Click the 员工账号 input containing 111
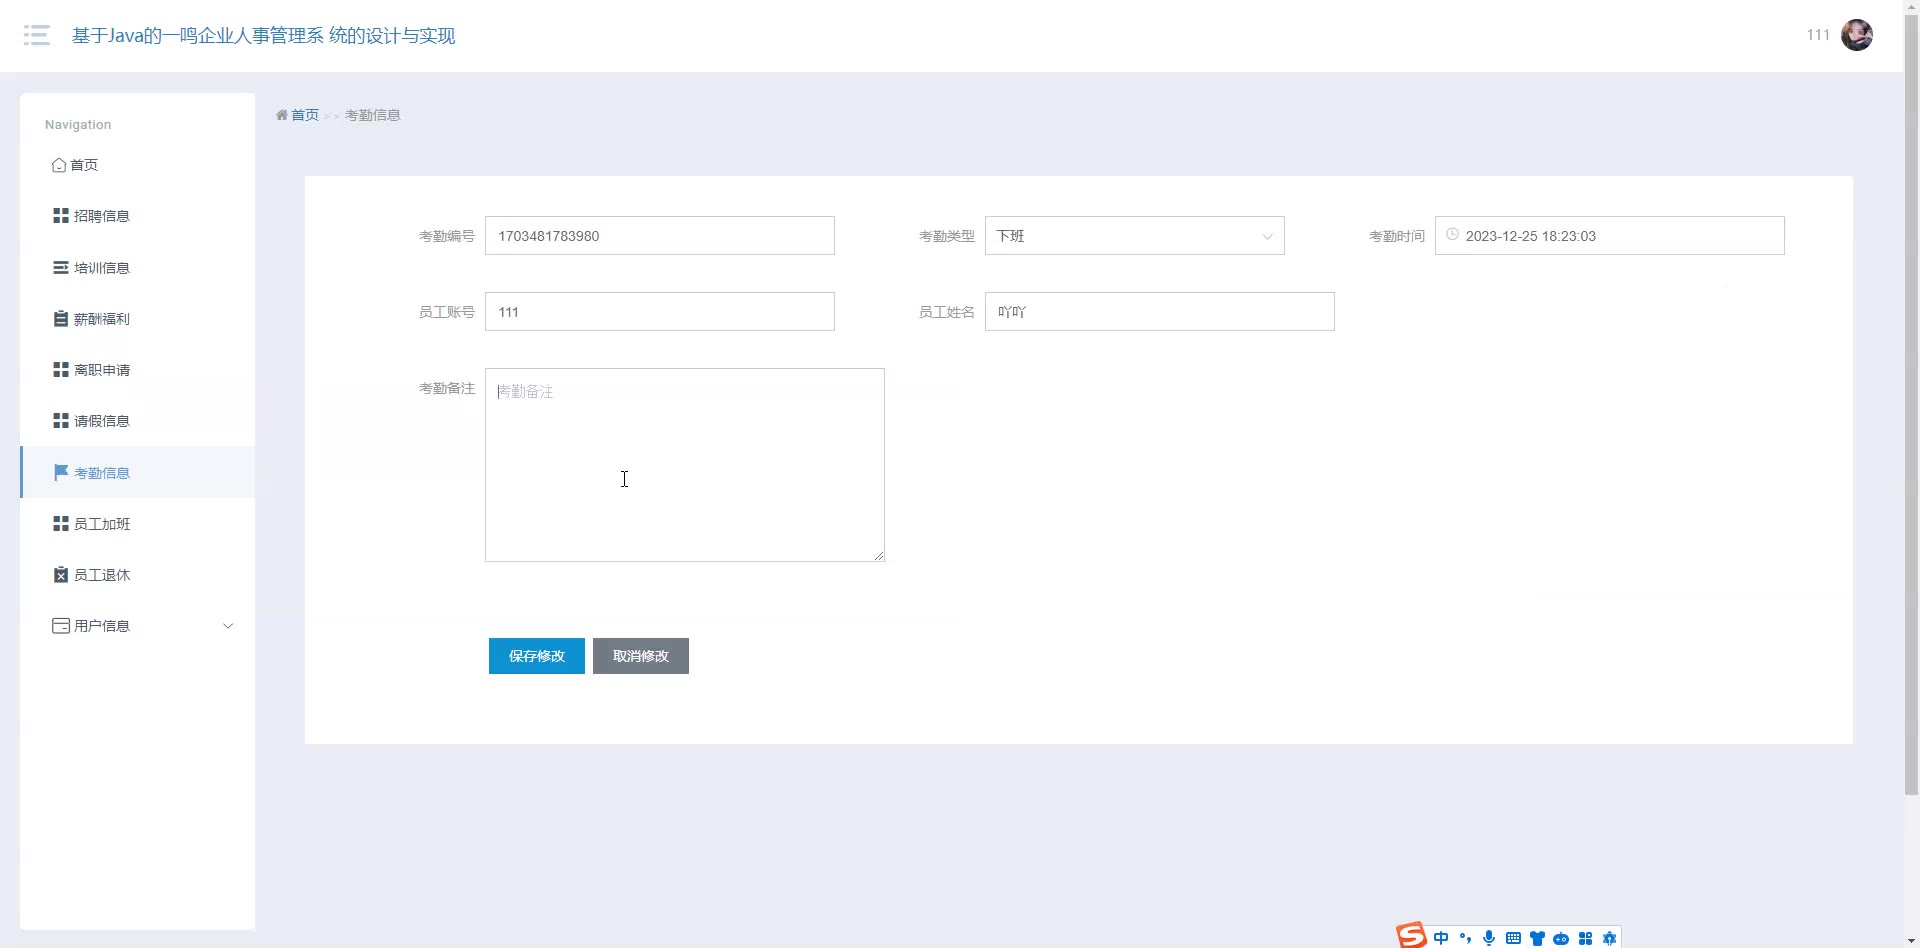Image resolution: width=1920 pixels, height=948 pixels. pyautogui.click(x=660, y=312)
